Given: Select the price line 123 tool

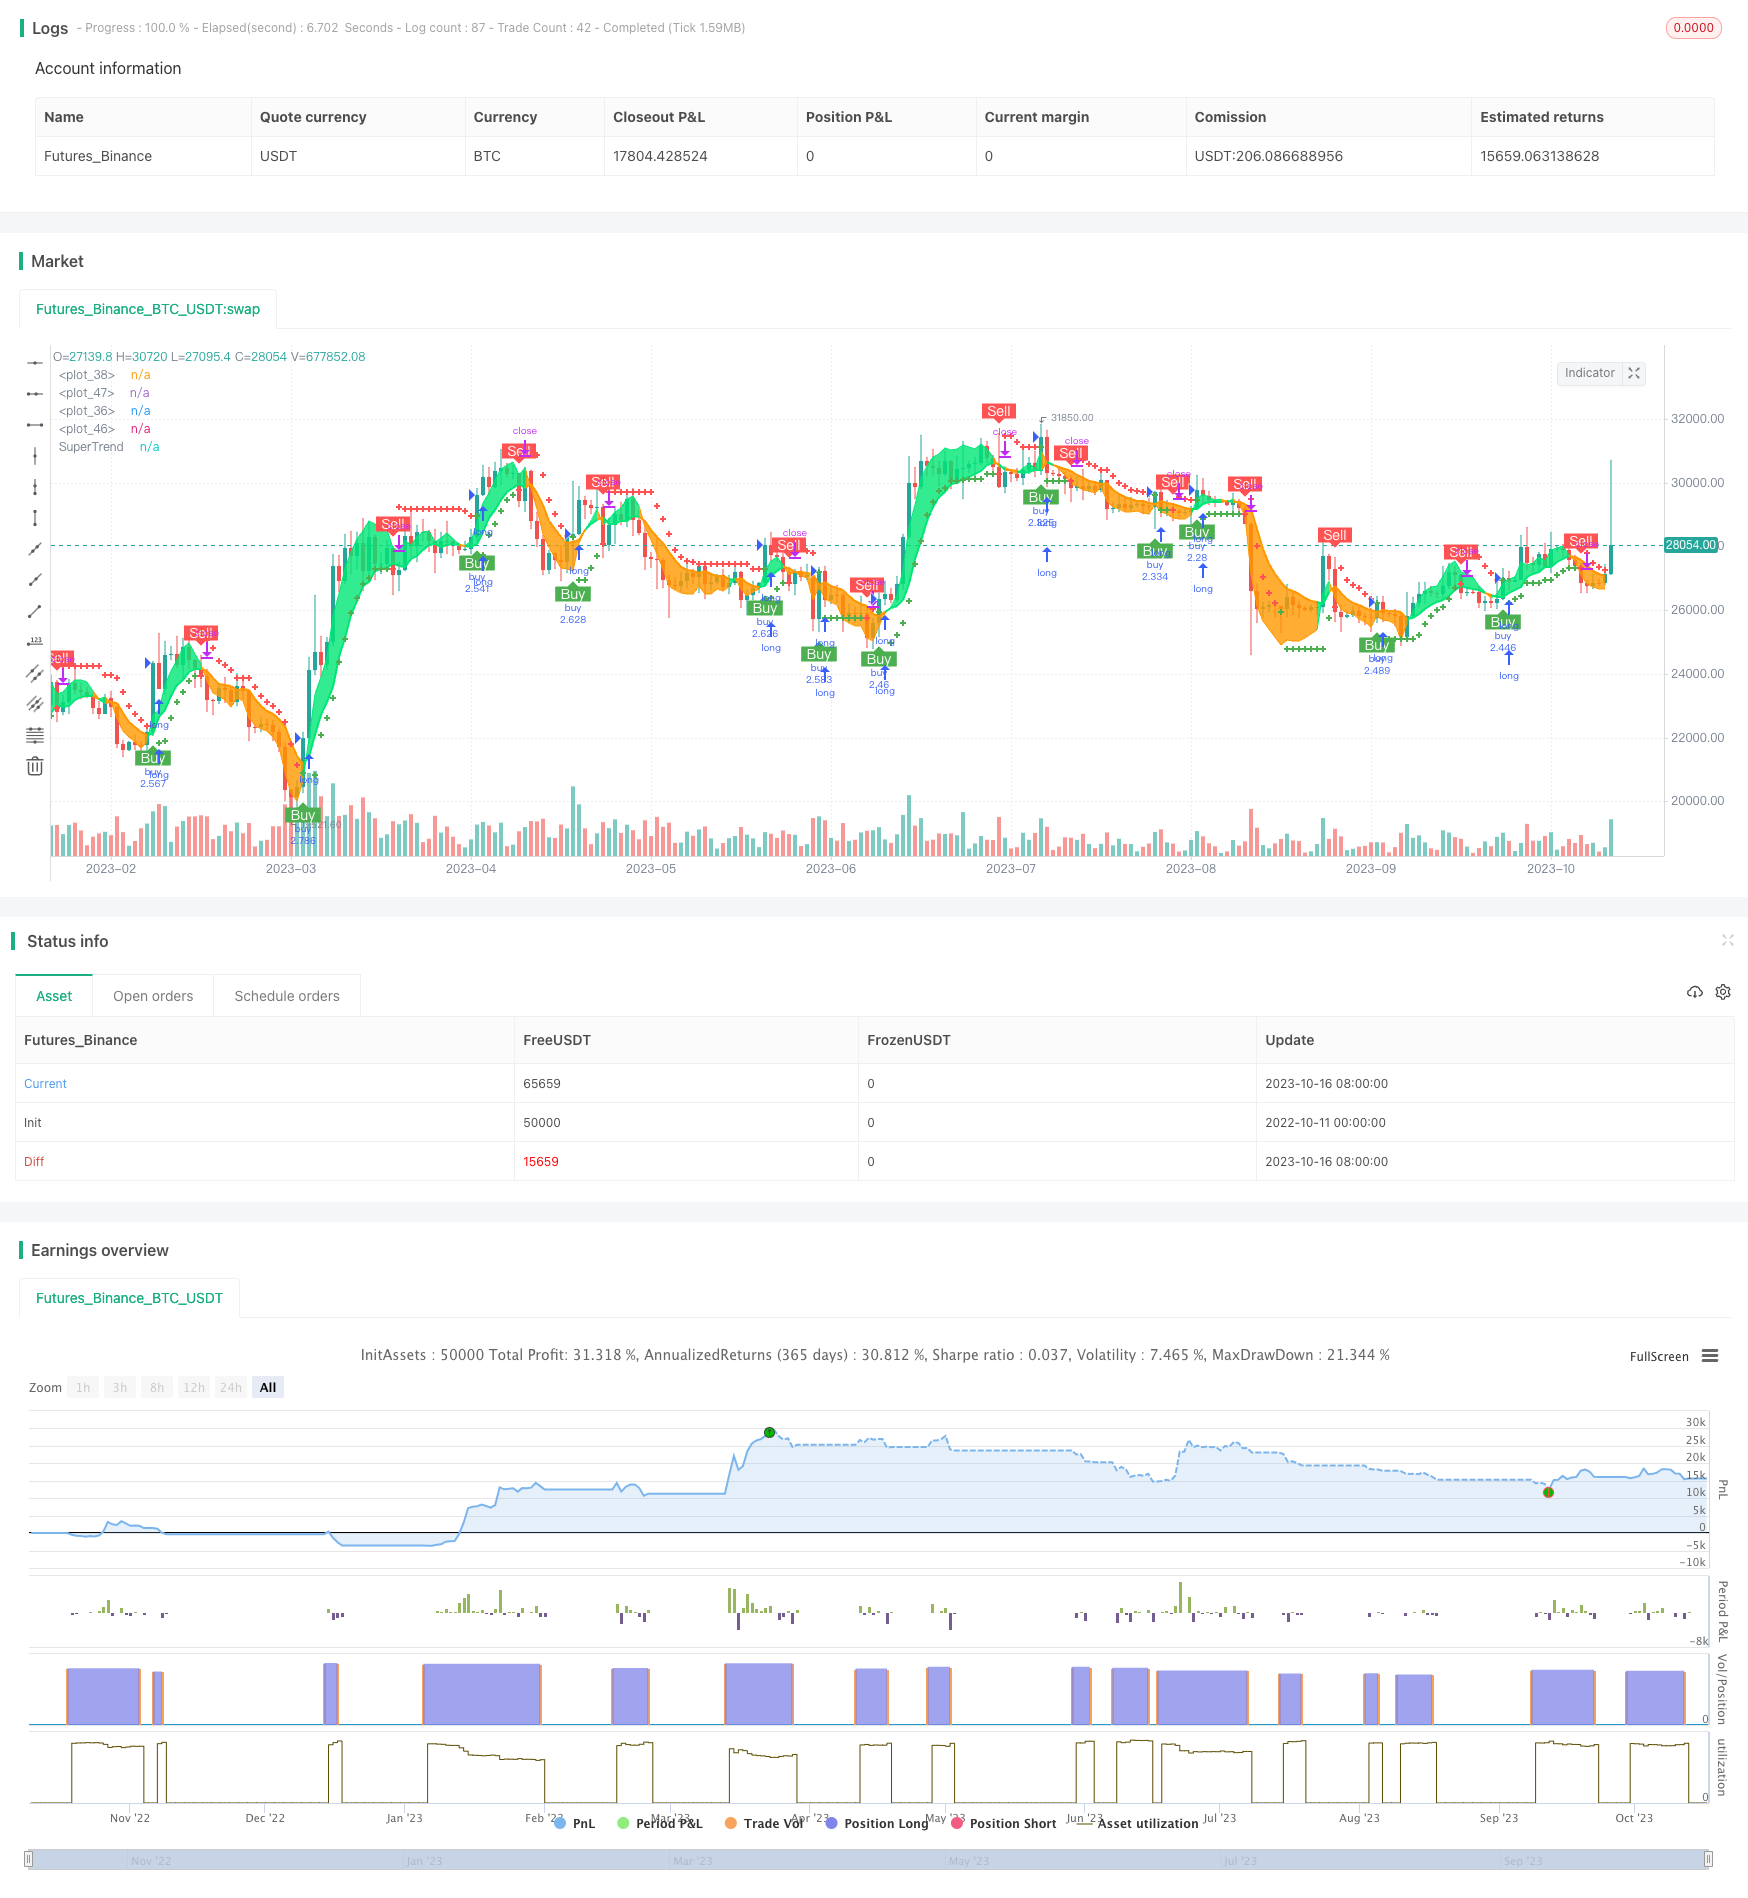Looking at the screenshot, I should pyautogui.click(x=35, y=641).
